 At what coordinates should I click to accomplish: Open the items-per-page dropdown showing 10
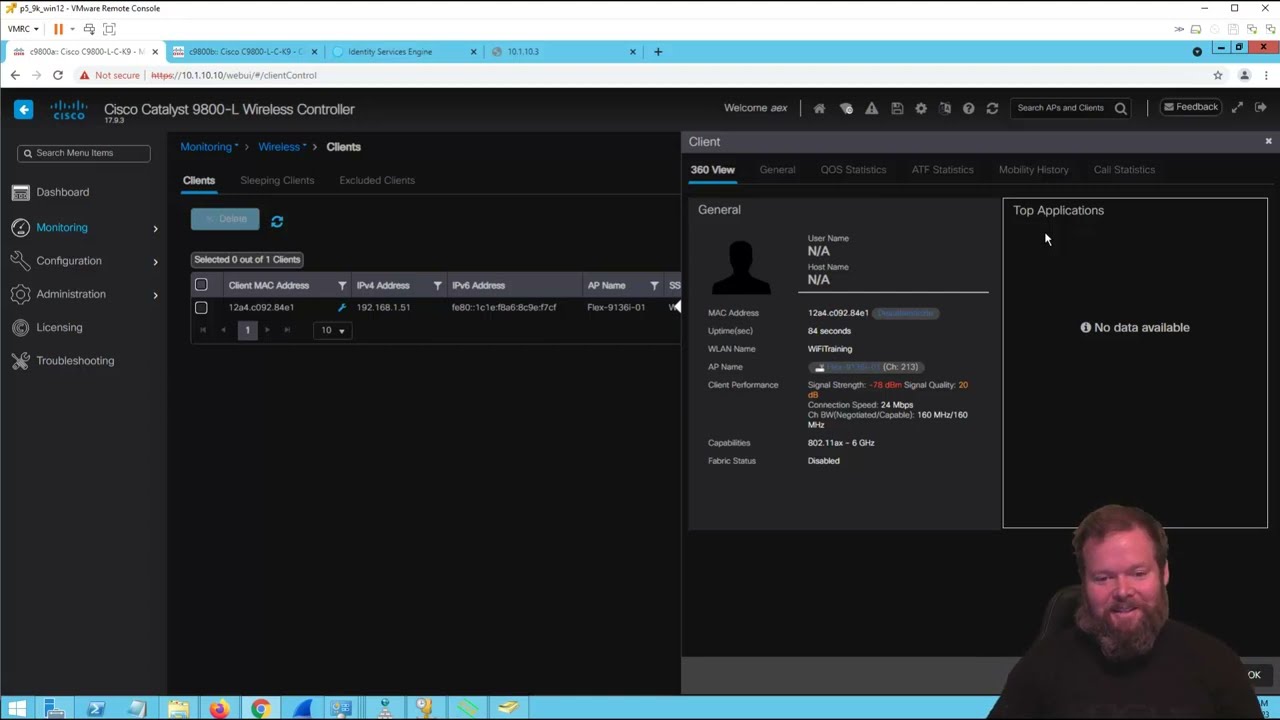point(332,330)
